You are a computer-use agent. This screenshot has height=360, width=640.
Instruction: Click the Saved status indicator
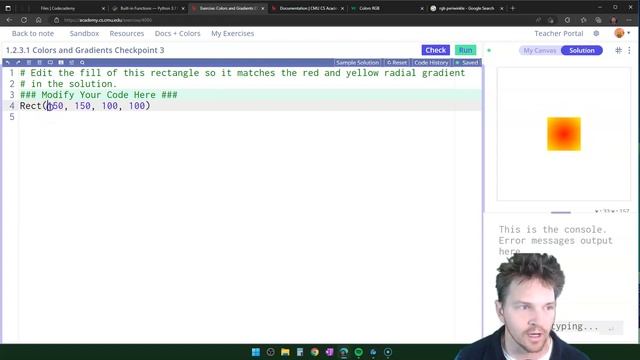coord(467,62)
